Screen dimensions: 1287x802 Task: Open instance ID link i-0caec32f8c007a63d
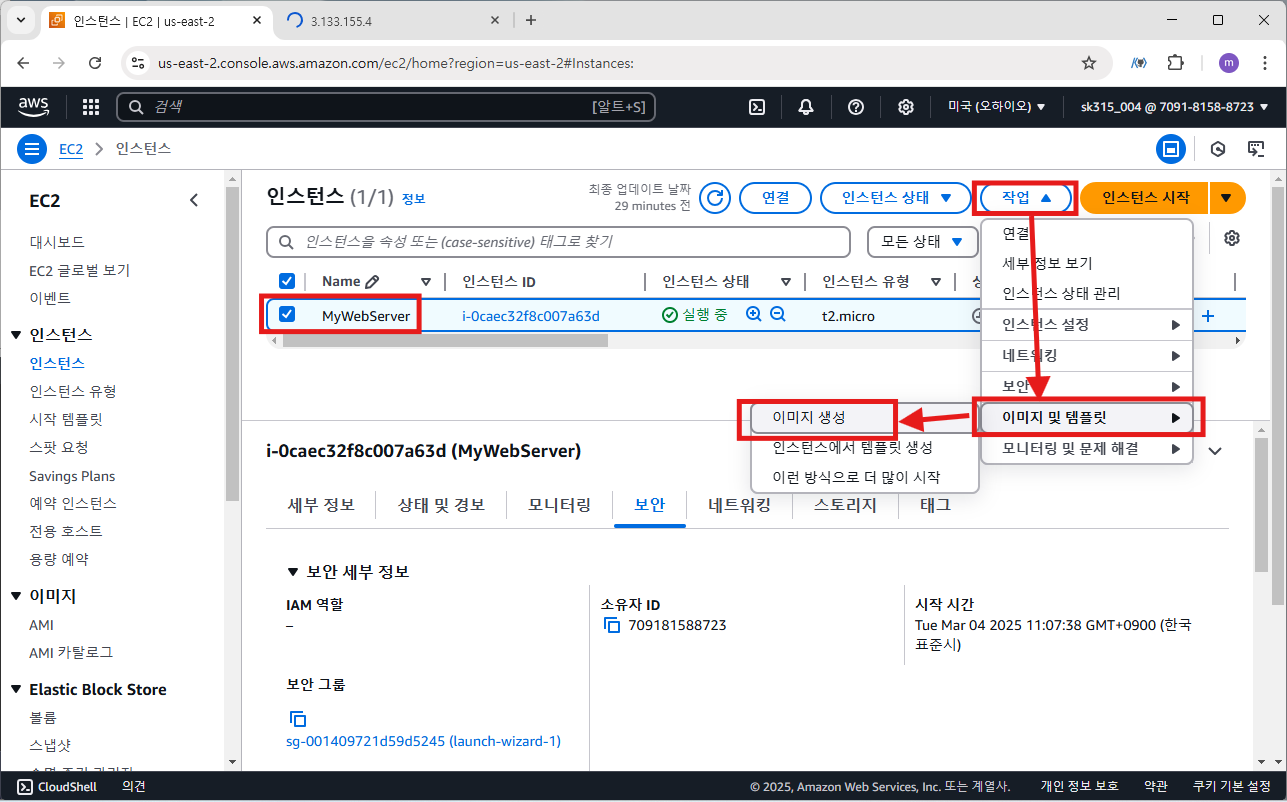click(x=531, y=316)
